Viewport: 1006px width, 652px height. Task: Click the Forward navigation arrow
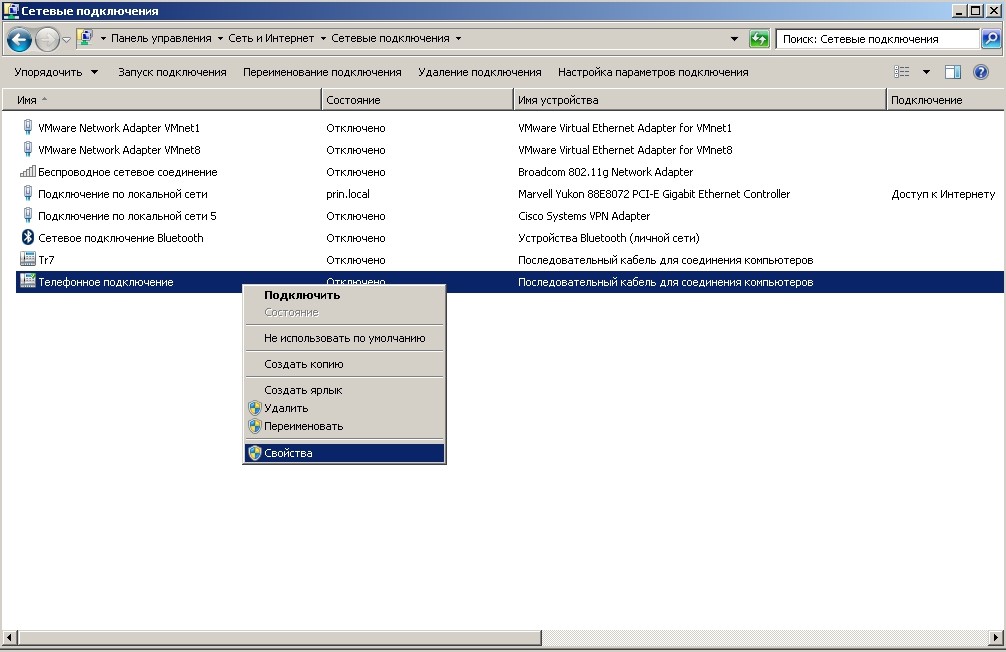pos(47,40)
